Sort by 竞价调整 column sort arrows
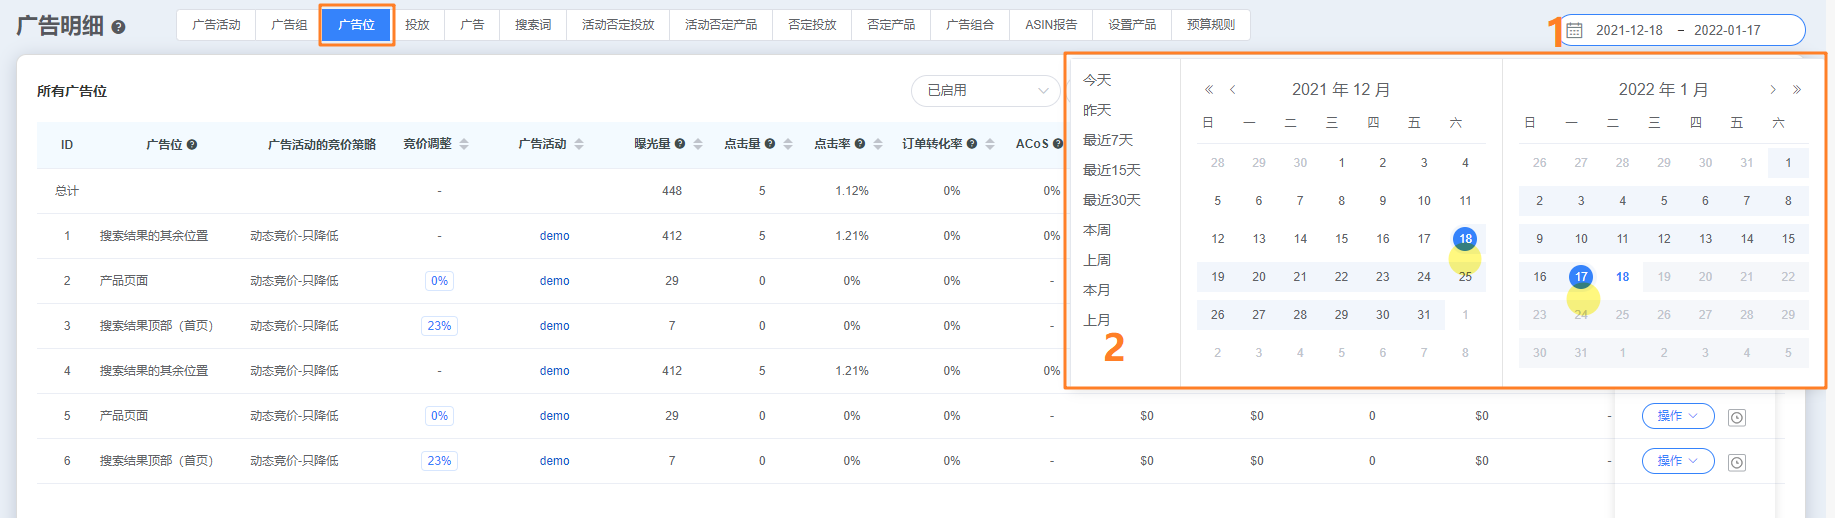The height and width of the screenshot is (518, 1835). point(464,144)
